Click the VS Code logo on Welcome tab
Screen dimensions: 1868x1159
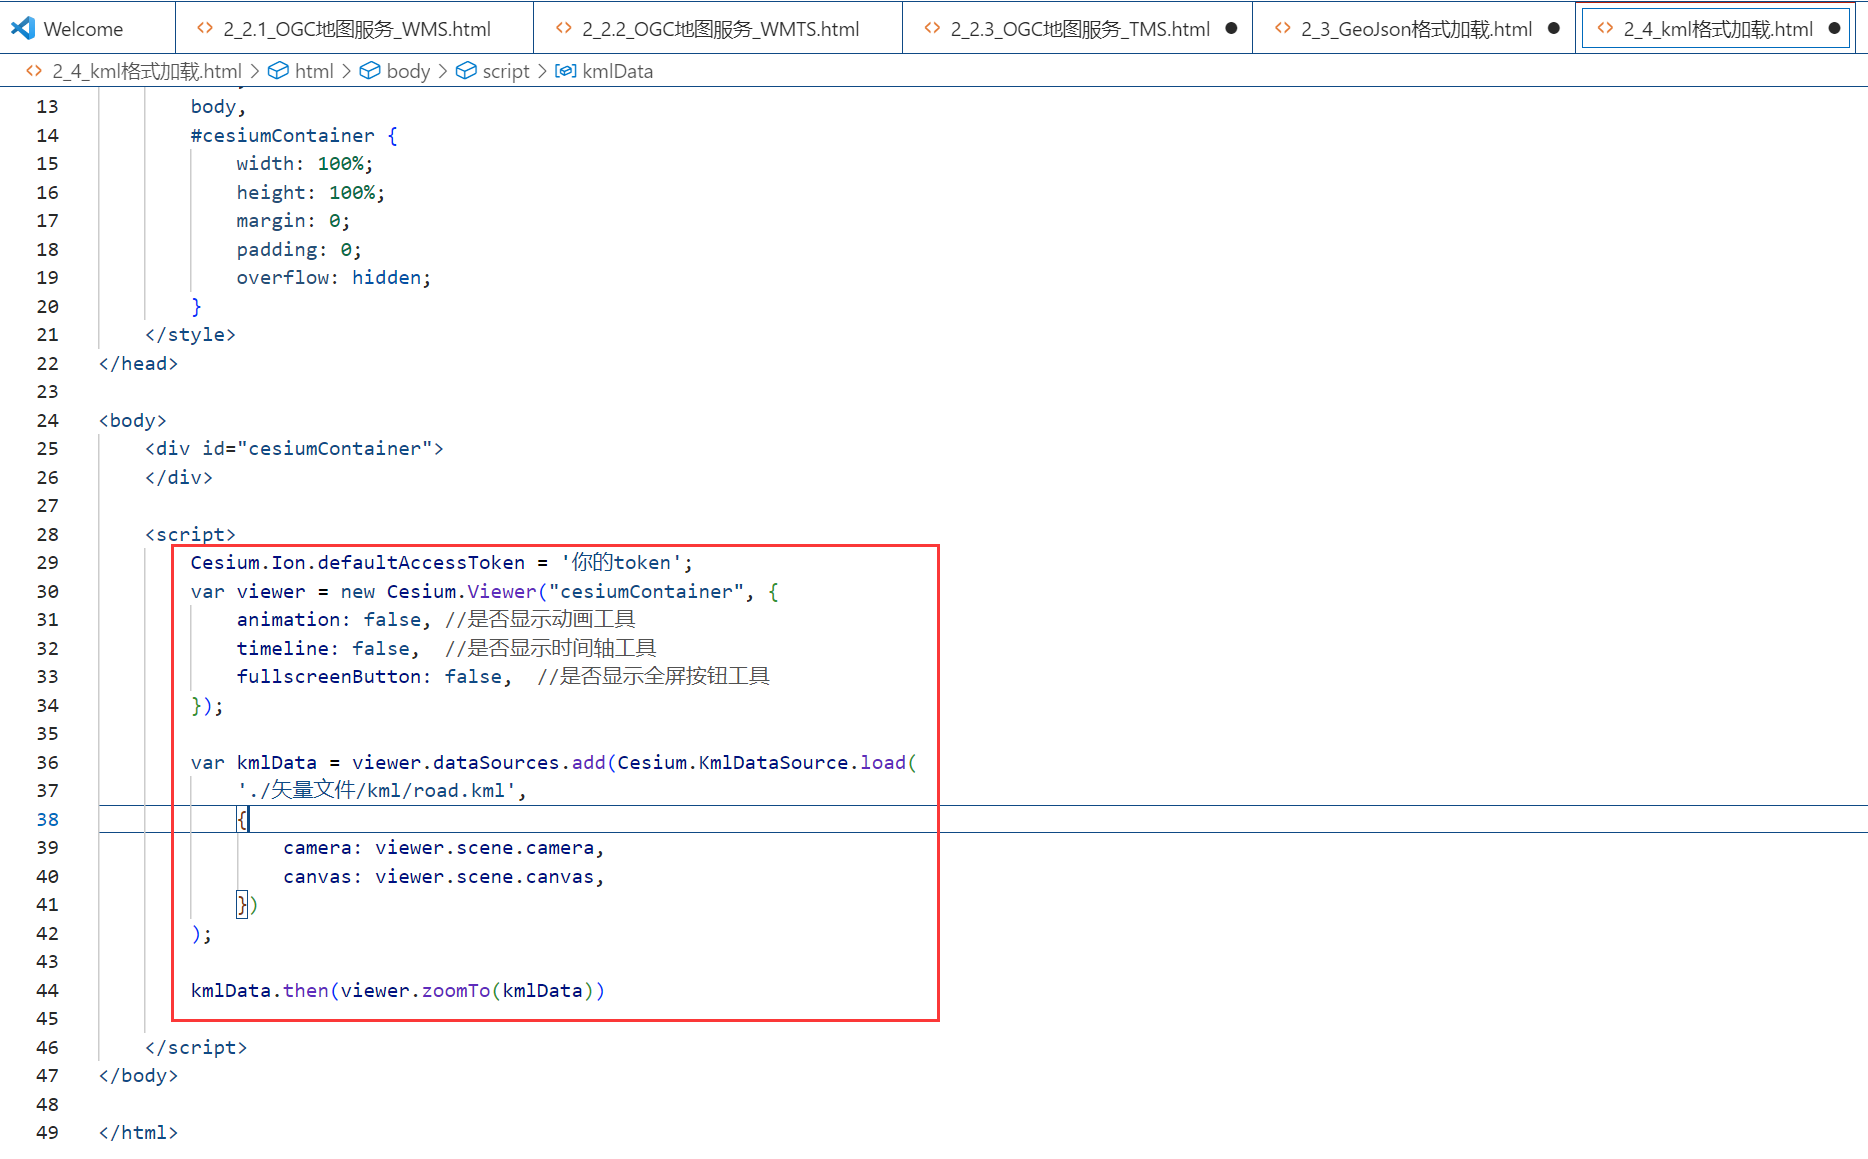click(x=23, y=28)
